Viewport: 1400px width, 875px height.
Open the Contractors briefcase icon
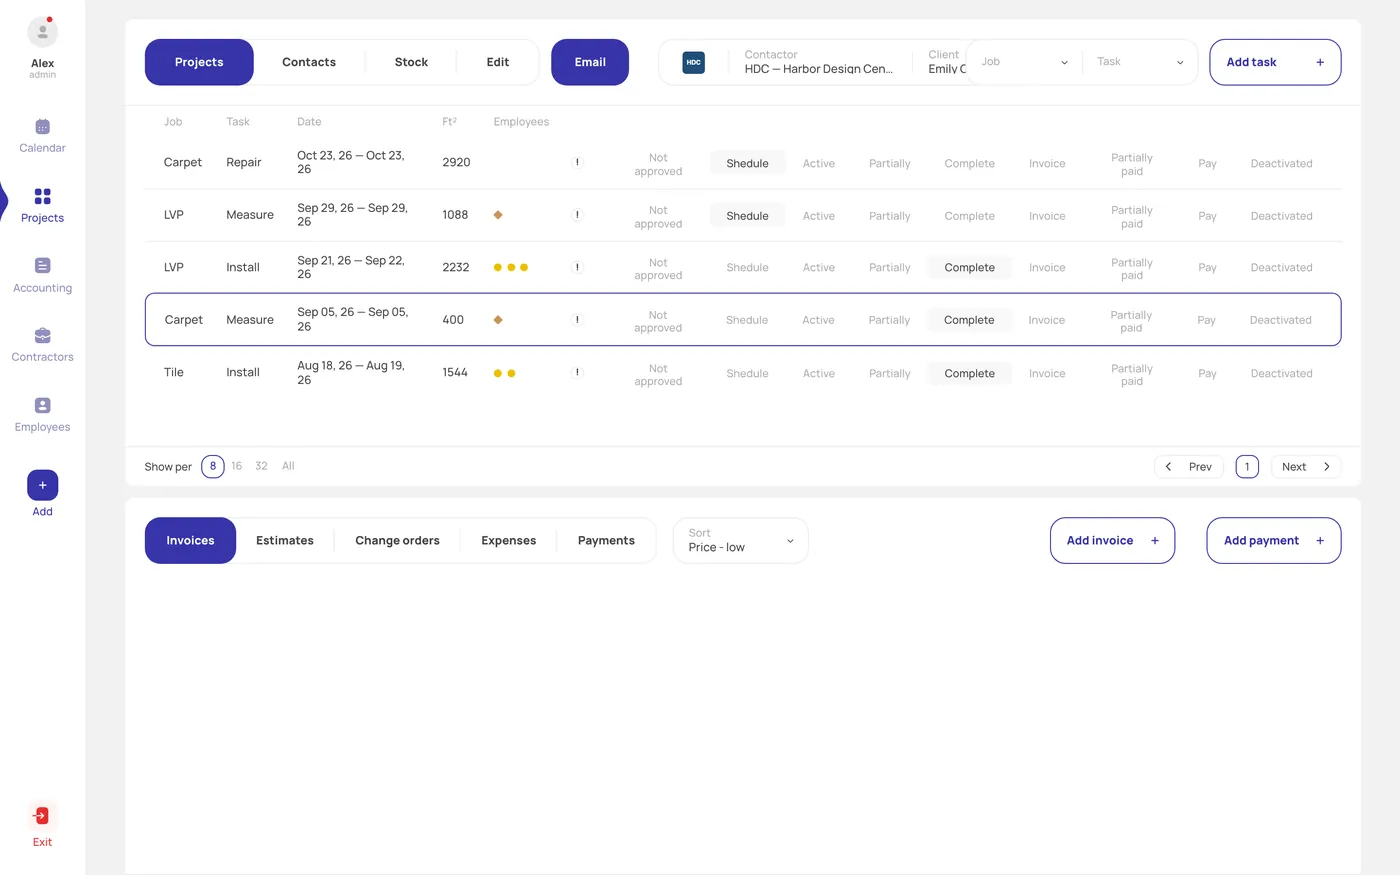coord(42,335)
